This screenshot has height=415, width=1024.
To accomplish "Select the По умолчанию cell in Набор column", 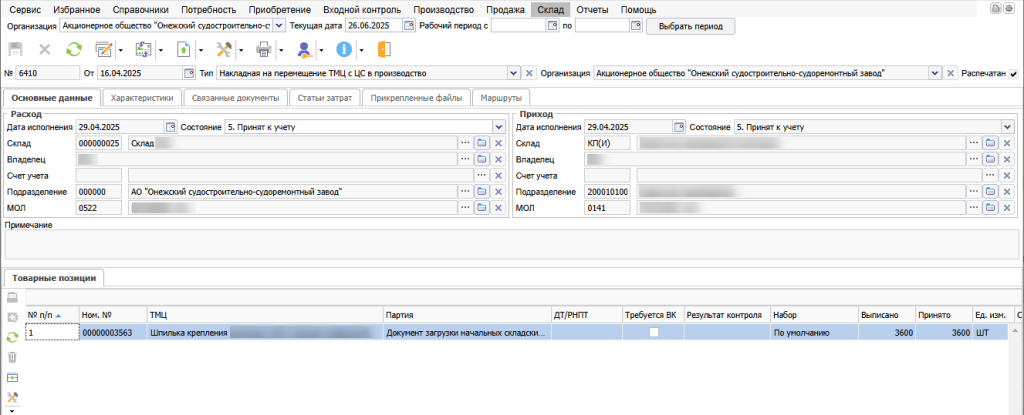I will click(x=814, y=333).
